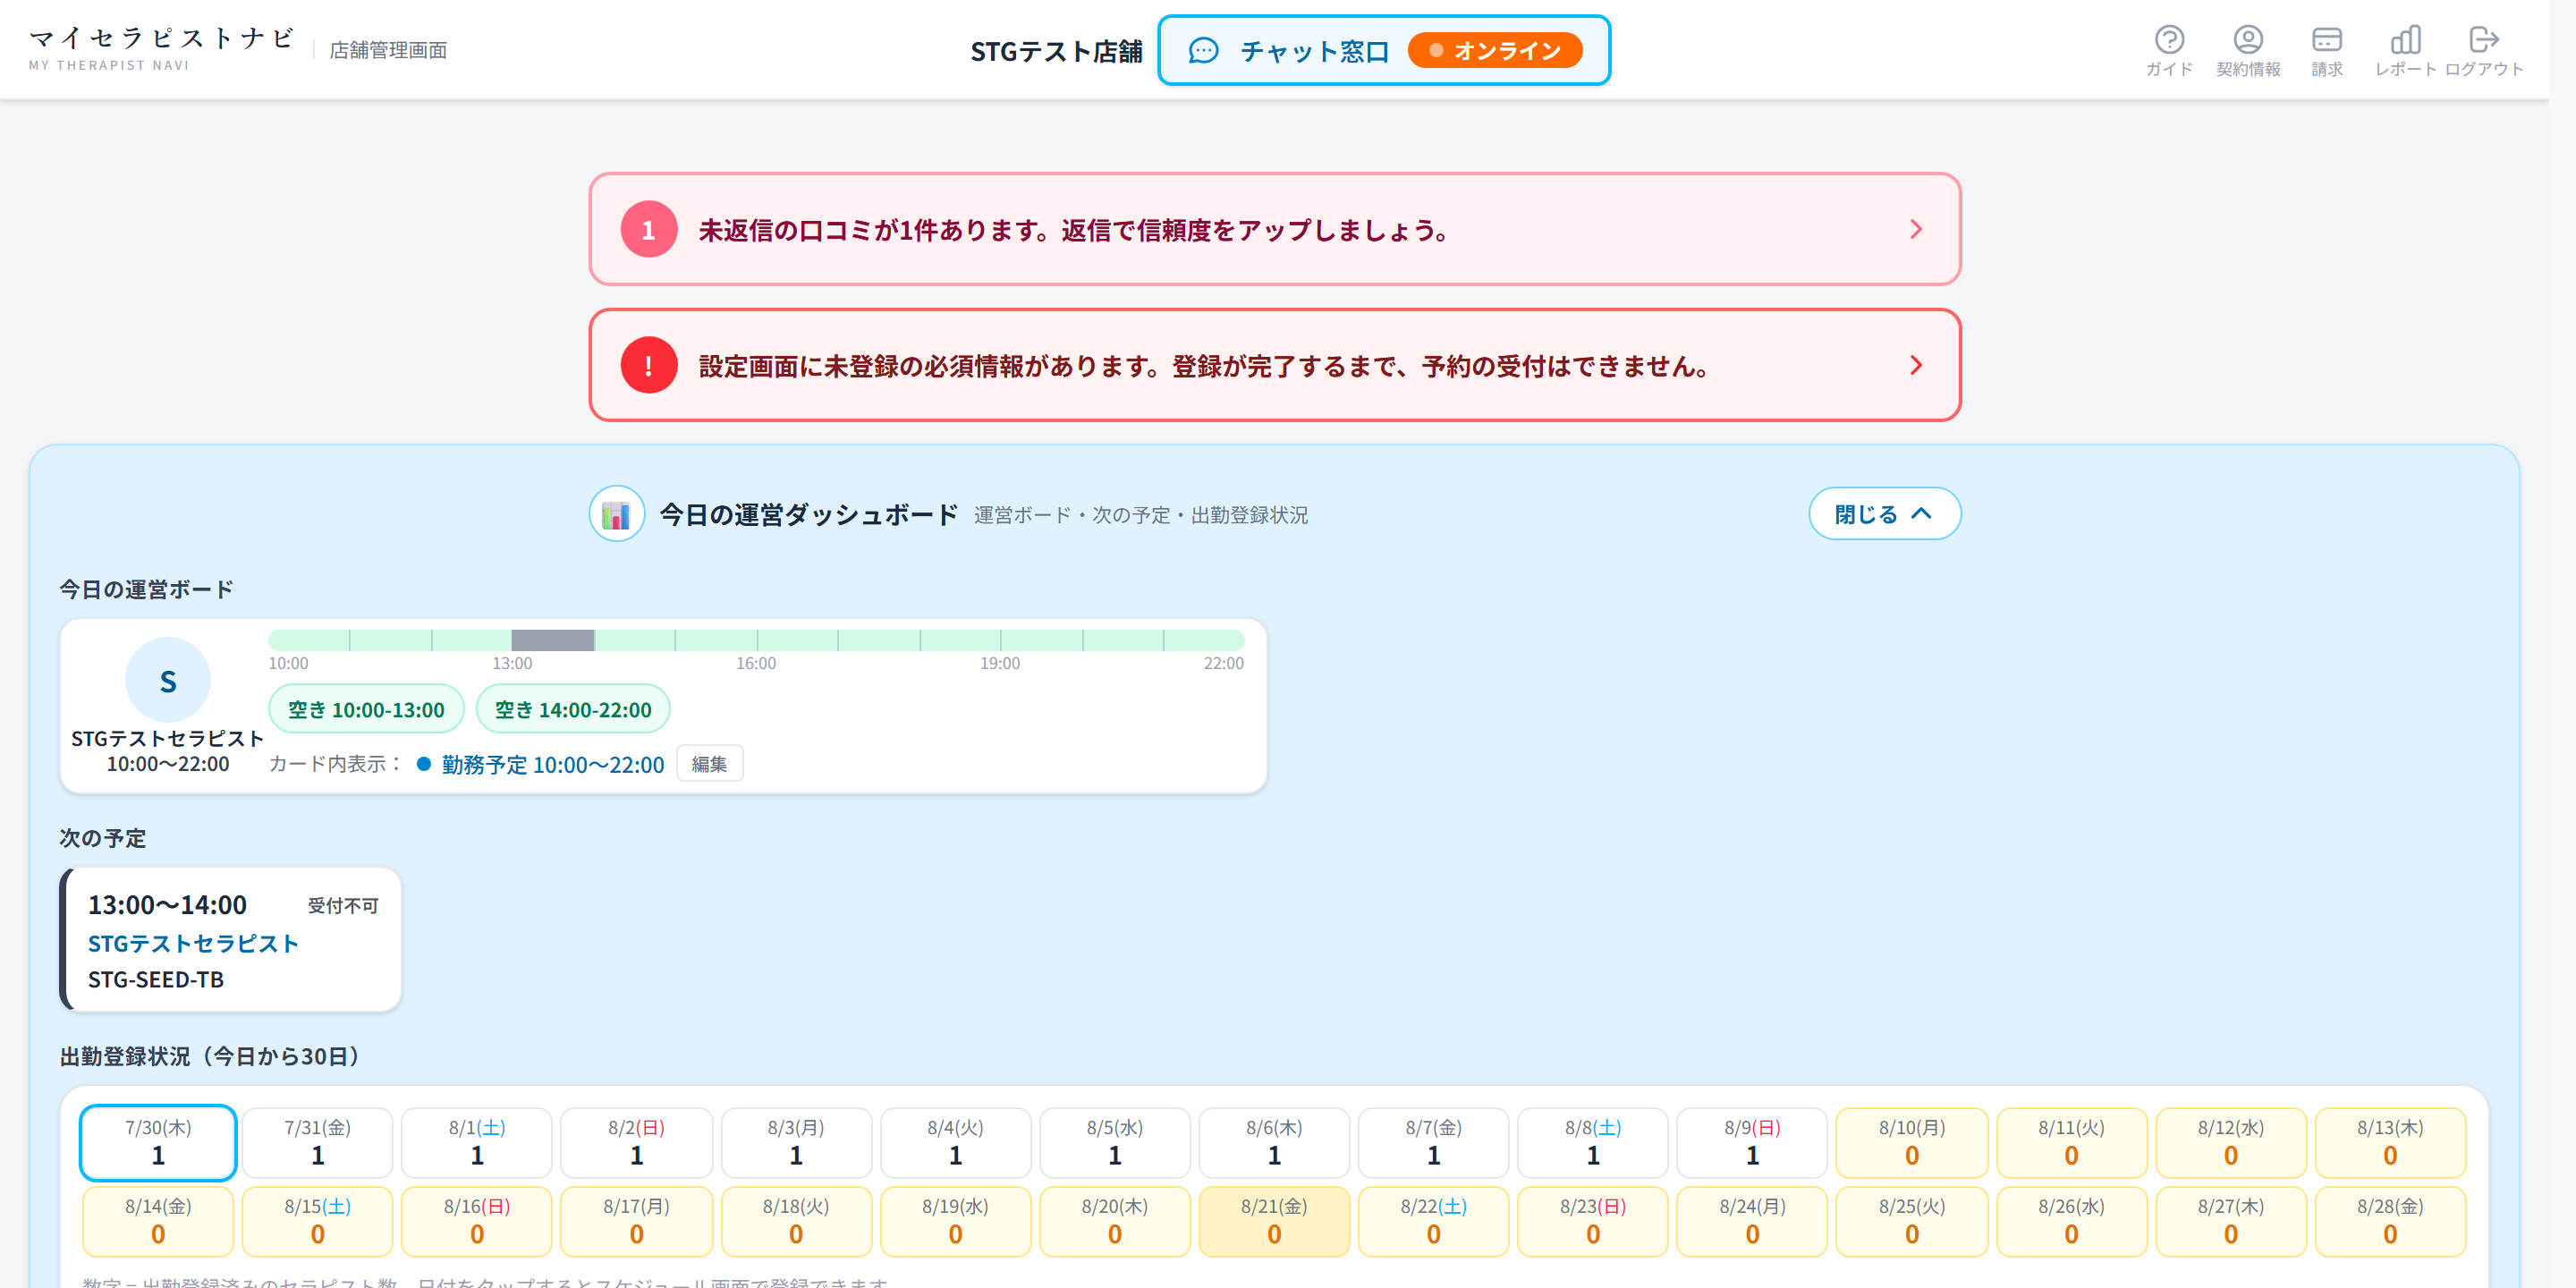Click the chat bubble icon in チャット窓口
The height and width of the screenshot is (1288, 2576).
(1203, 50)
